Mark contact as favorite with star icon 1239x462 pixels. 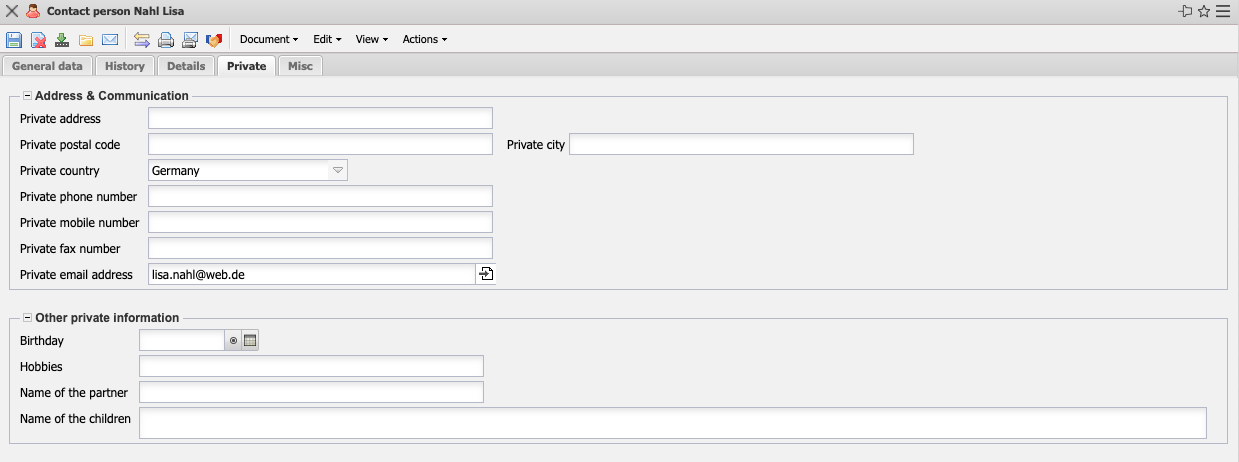tap(1204, 12)
